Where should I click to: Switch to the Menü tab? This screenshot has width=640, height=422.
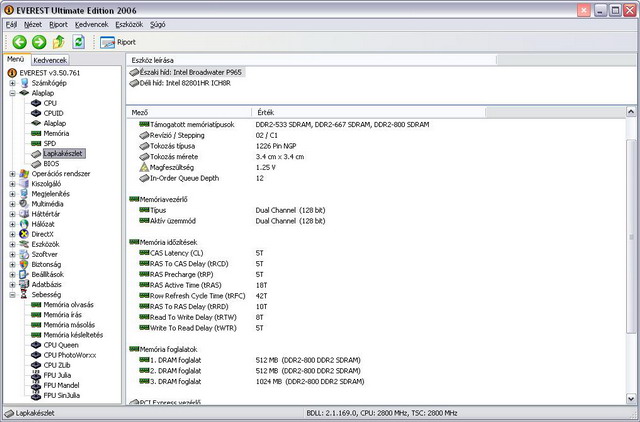point(16,59)
